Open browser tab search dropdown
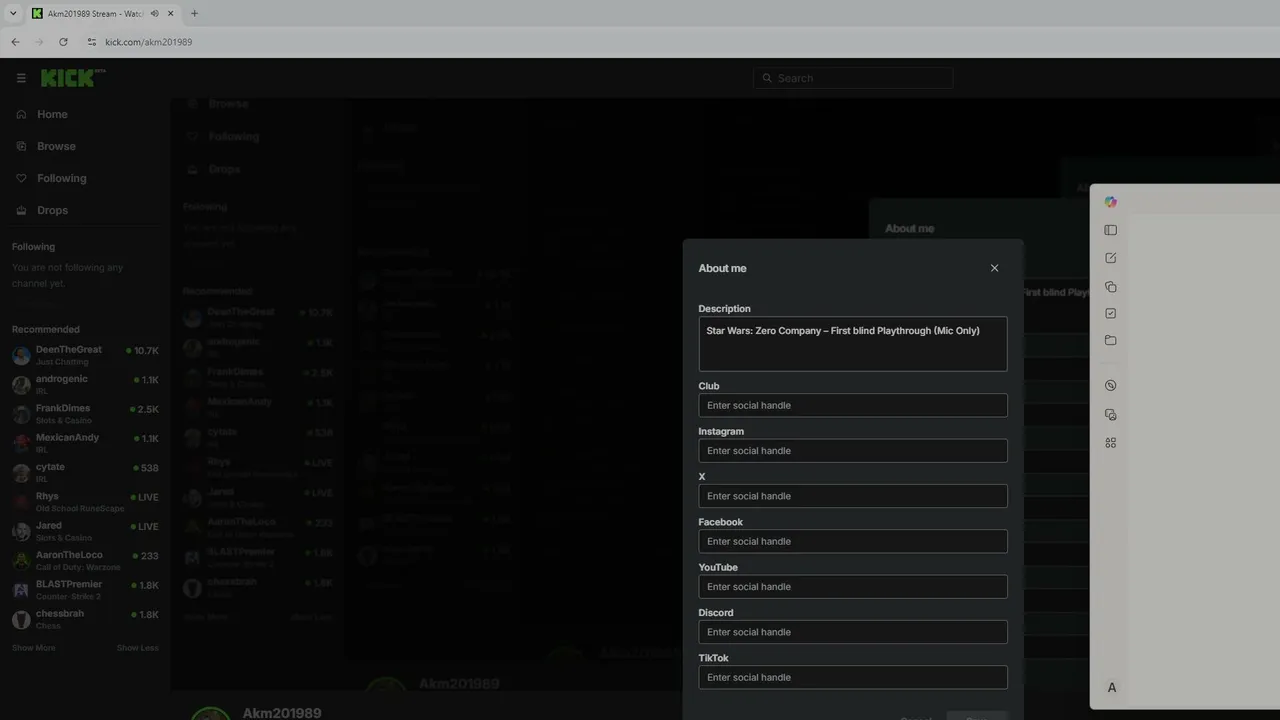The image size is (1280, 720). 13,13
